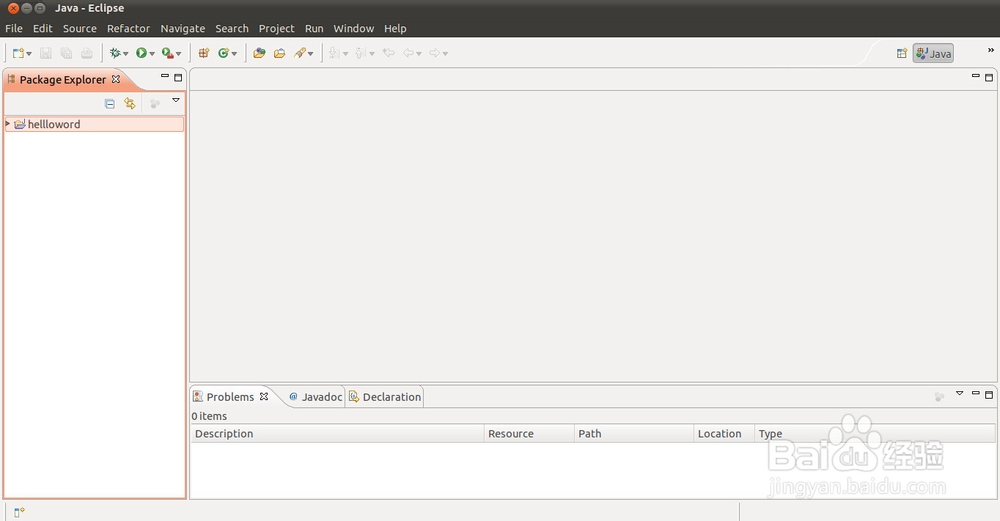
Task: Open the Run configurations dropdown arrow
Action: pos(152,54)
